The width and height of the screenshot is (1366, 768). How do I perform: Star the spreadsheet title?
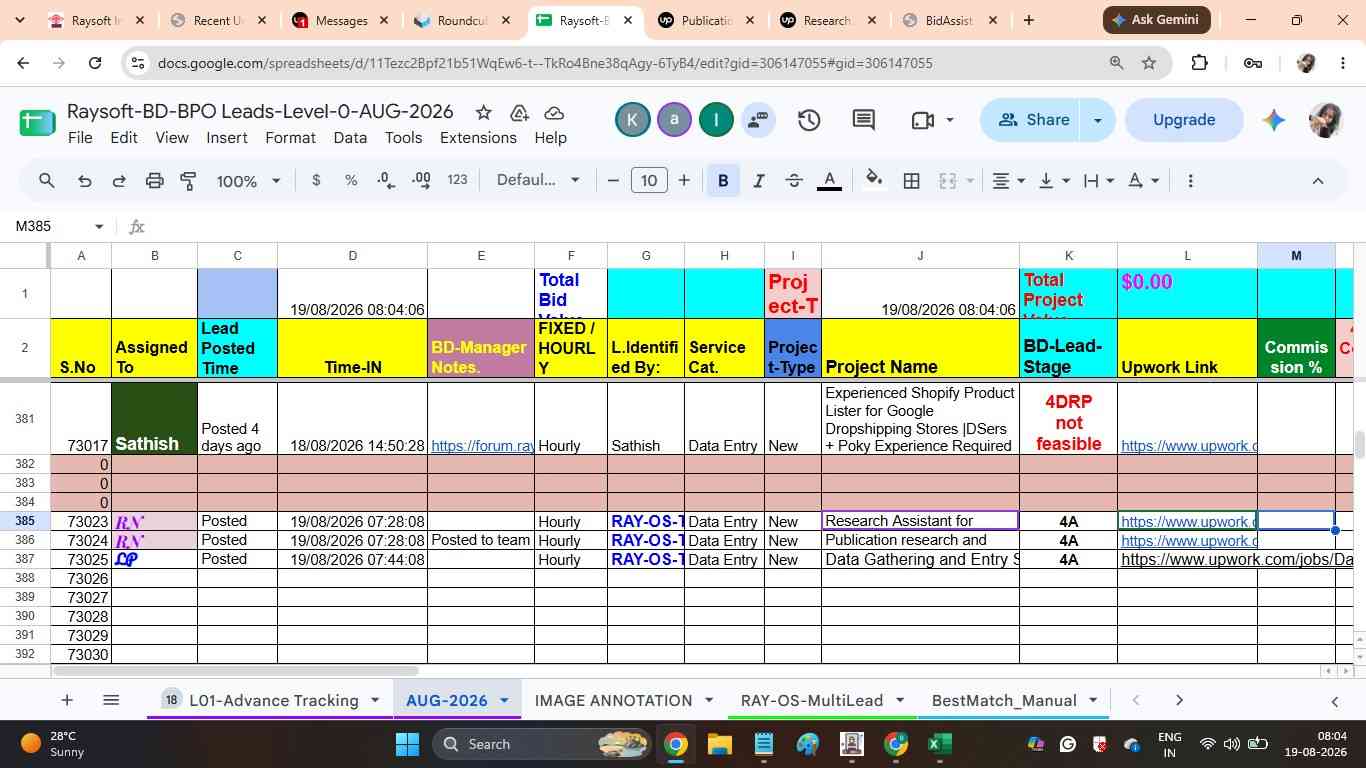[484, 112]
